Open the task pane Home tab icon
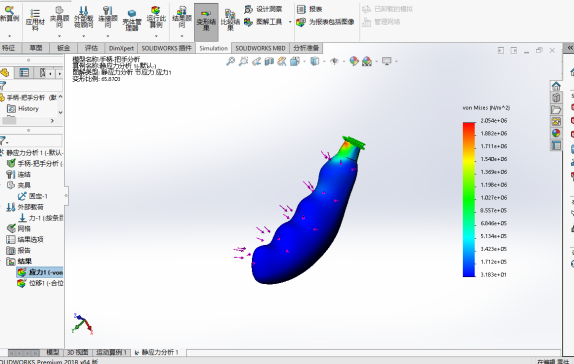The width and height of the screenshot is (574, 364). tap(556, 86)
